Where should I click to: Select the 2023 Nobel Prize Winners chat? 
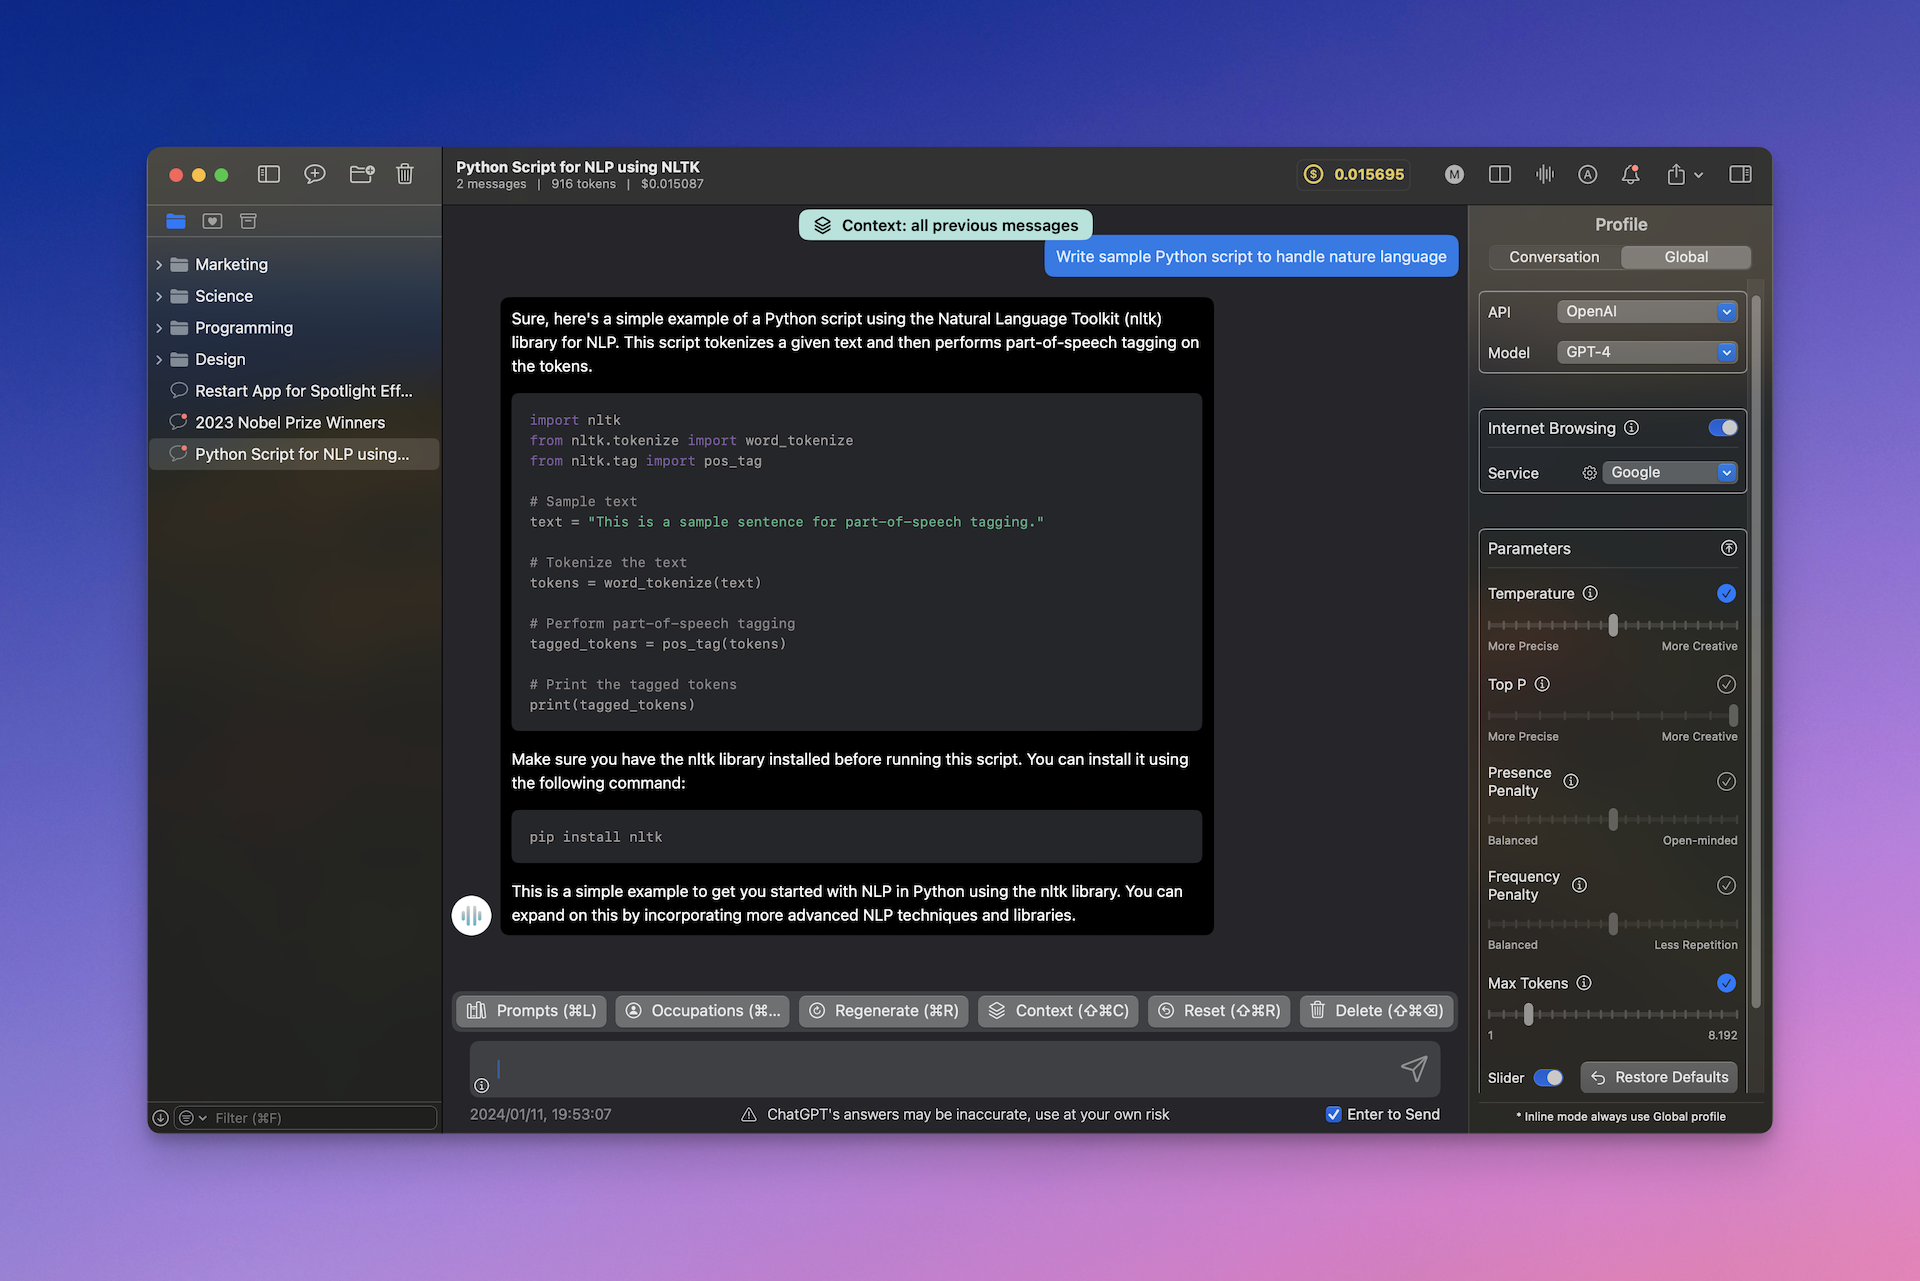point(290,422)
